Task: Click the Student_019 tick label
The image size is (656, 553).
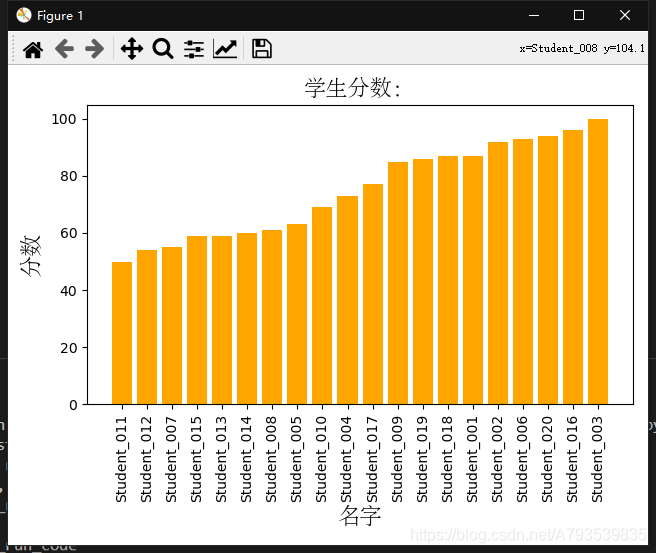Action: pos(422,459)
